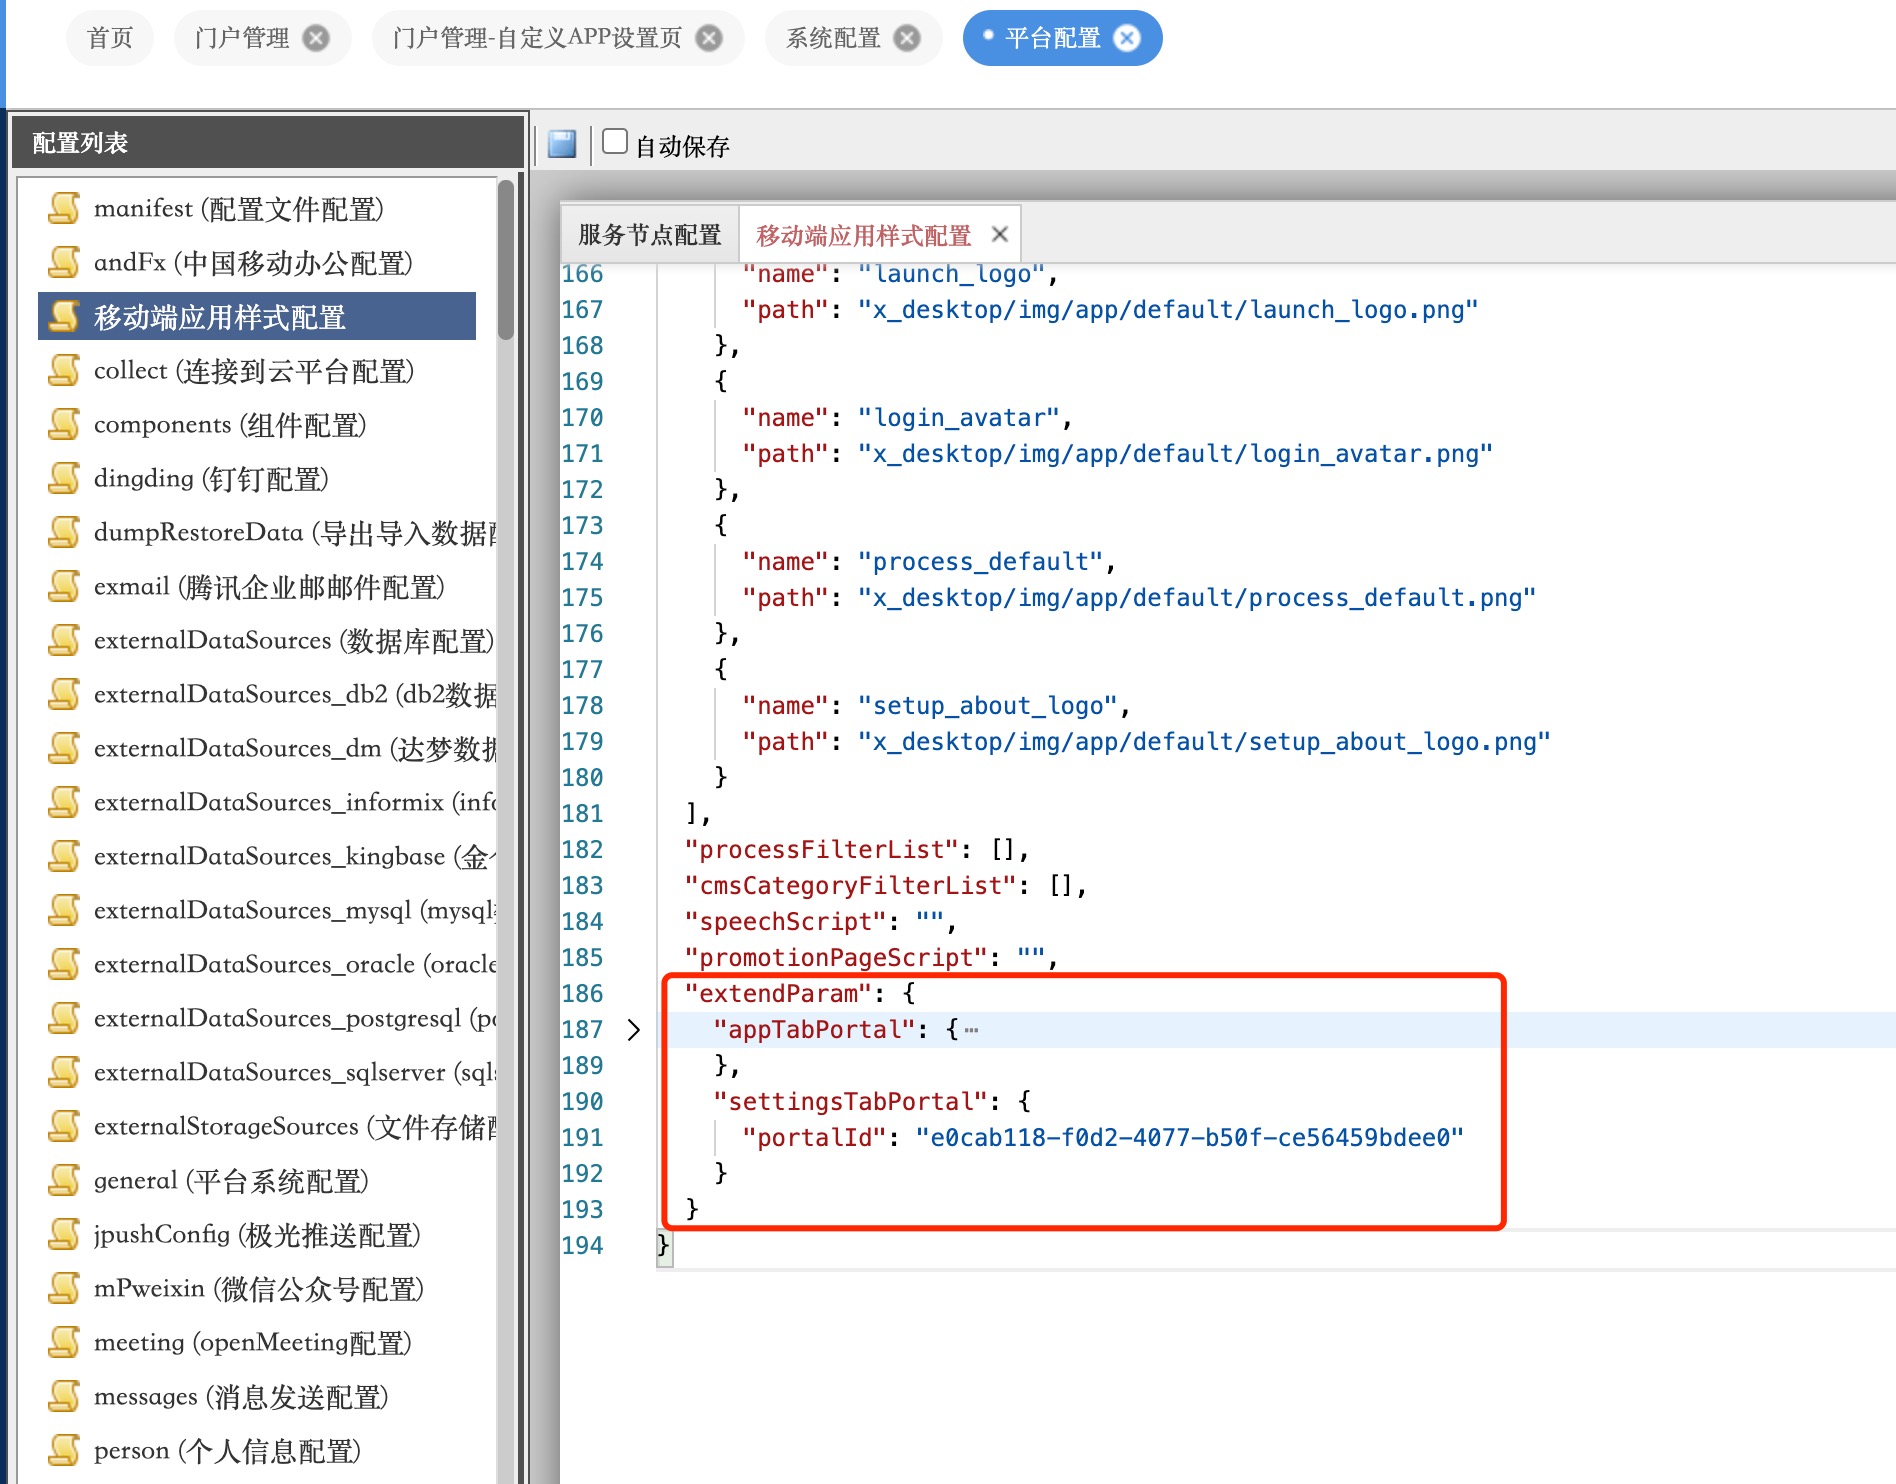Screen dimensions: 1896x1484
Task: Expand the folded appTabPortal block arrow
Action: 633,1030
